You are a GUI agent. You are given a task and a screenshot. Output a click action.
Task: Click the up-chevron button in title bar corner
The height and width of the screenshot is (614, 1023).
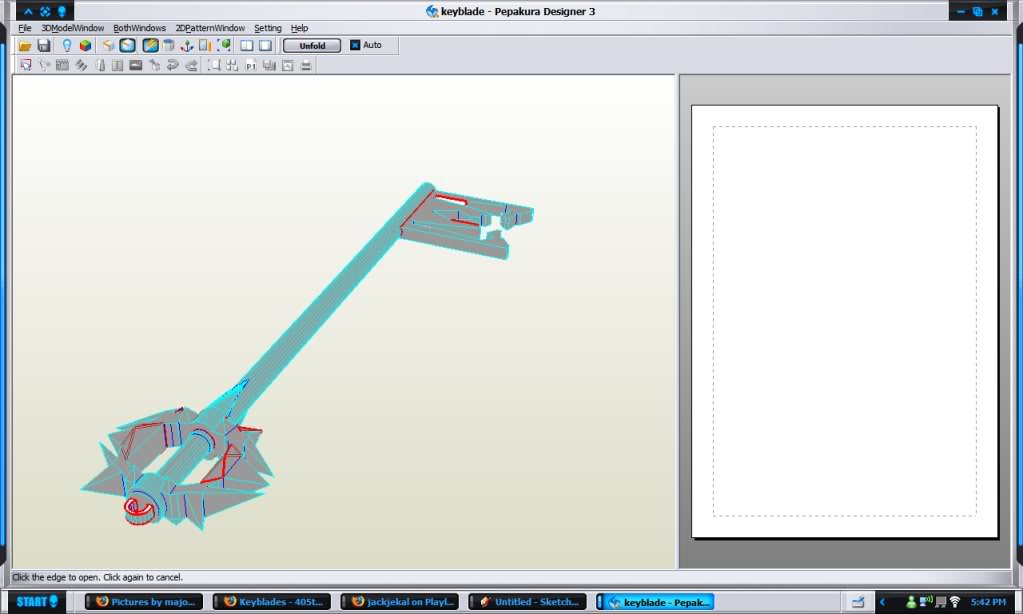pos(28,11)
